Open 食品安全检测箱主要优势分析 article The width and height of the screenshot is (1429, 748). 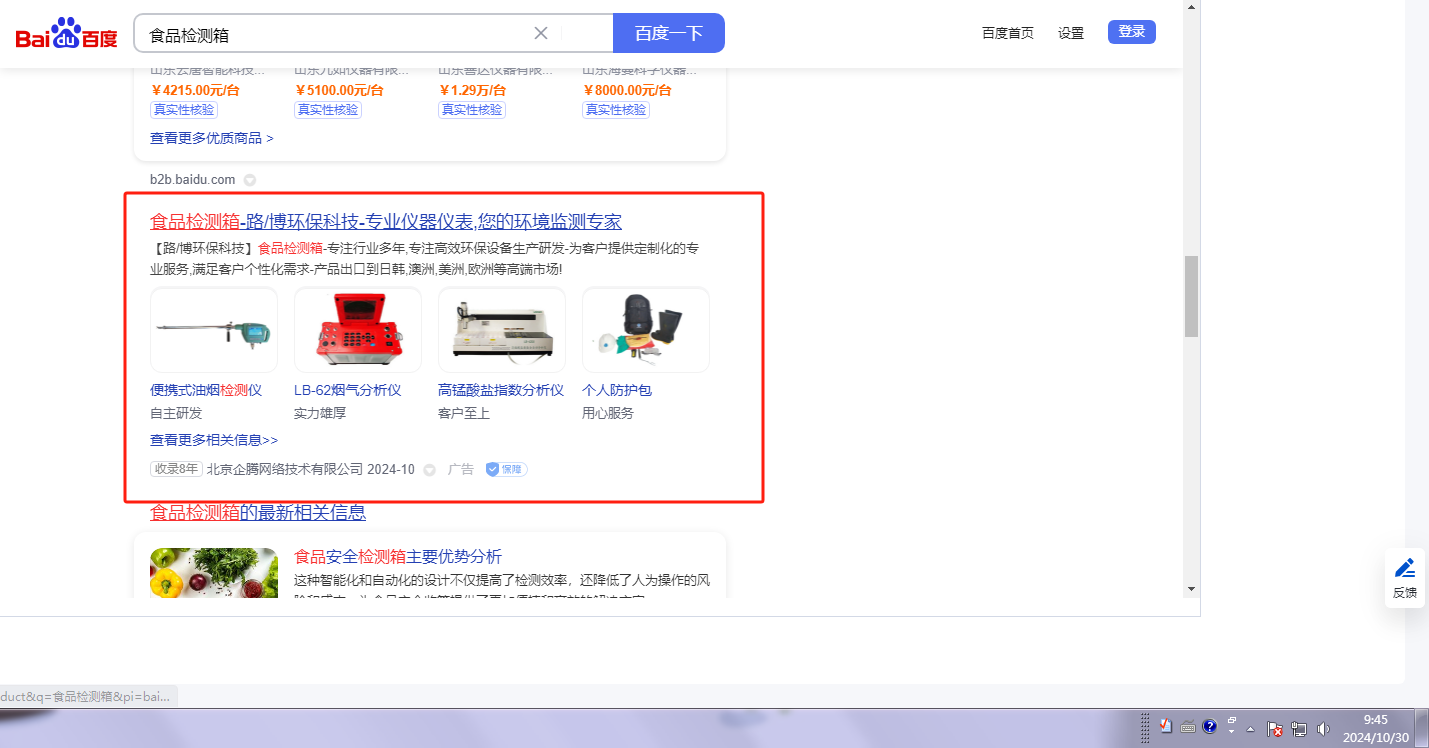pos(398,557)
